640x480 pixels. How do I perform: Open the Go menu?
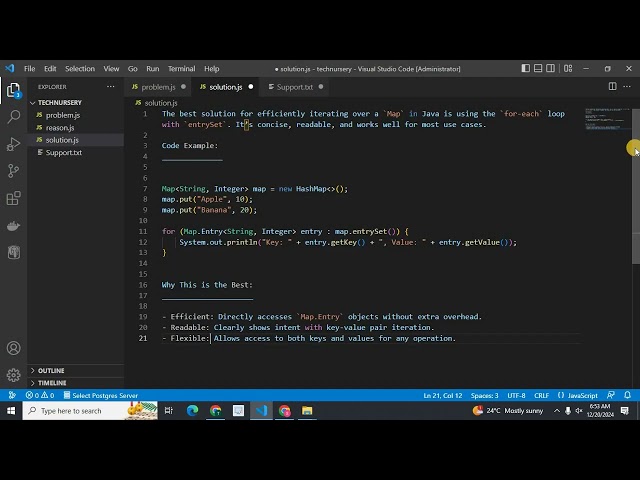(x=133, y=69)
